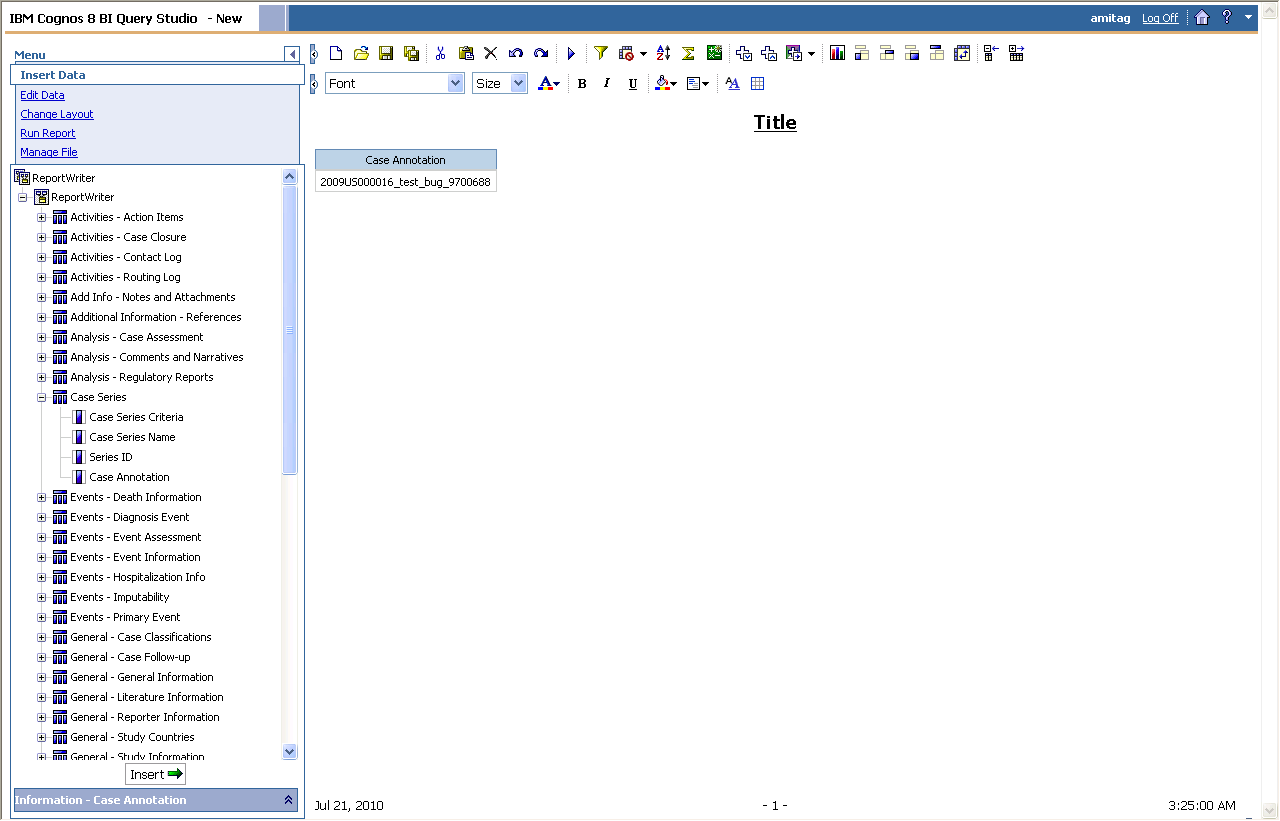The image size is (1280, 821).
Task: Open the Manage File menu
Action: tap(49, 152)
